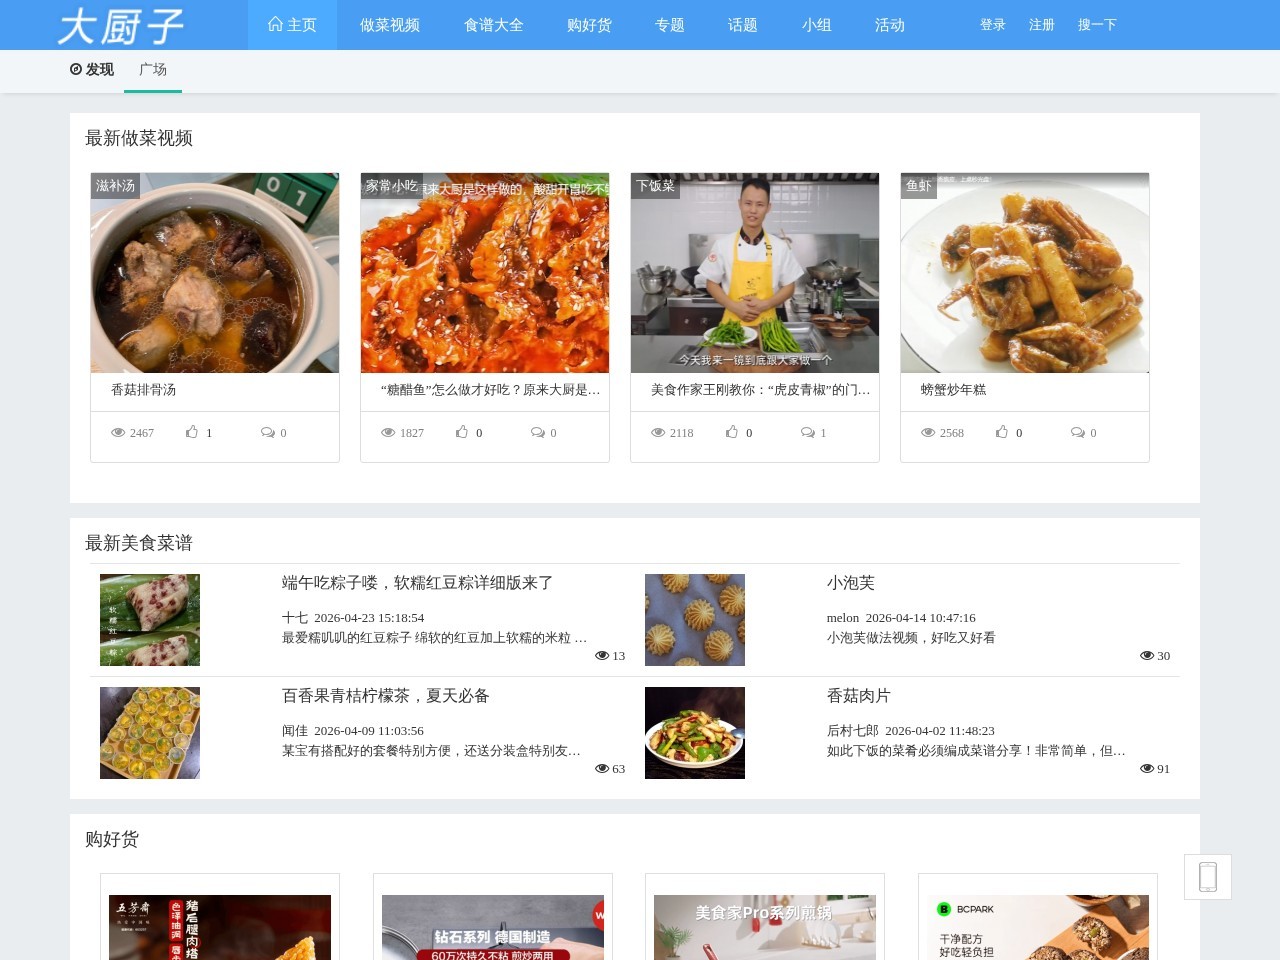Open the 话题 navigation item

(742, 25)
